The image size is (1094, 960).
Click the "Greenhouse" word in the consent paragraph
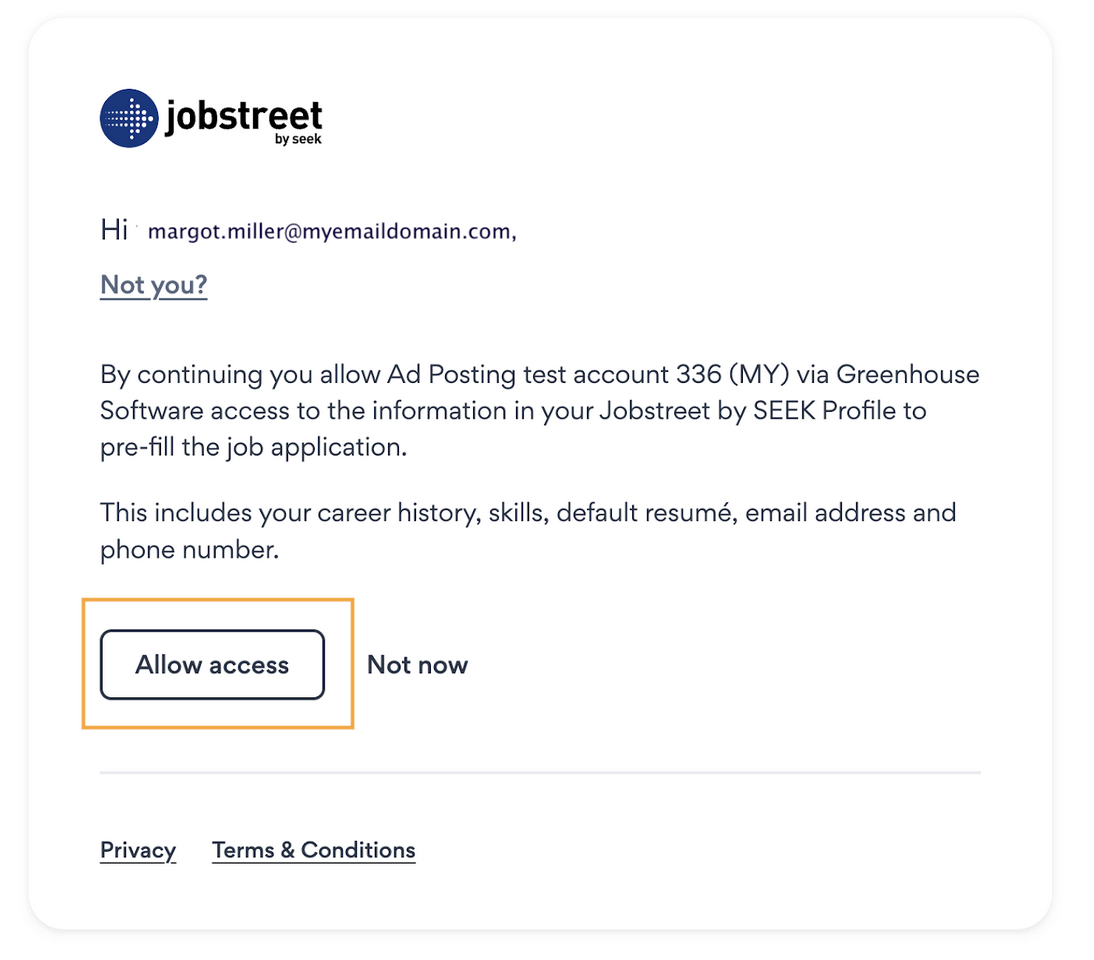point(907,375)
